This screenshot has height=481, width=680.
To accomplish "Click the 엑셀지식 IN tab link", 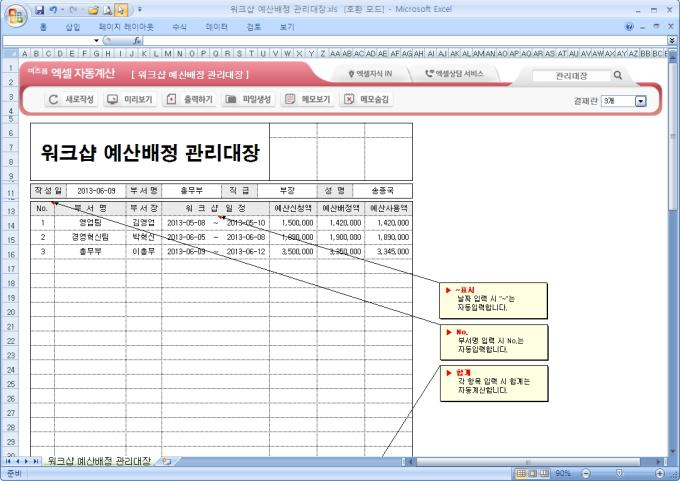I will click(x=371, y=74).
